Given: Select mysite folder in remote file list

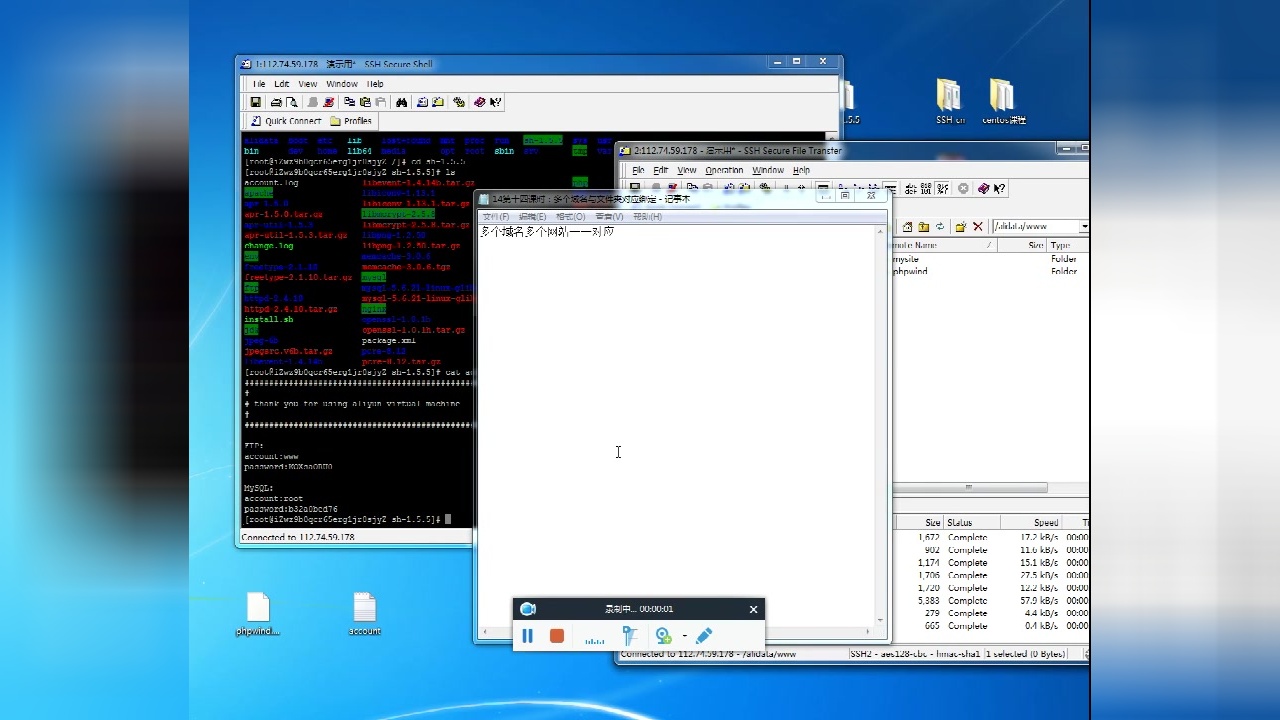Looking at the screenshot, I should click(x=905, y=259).
